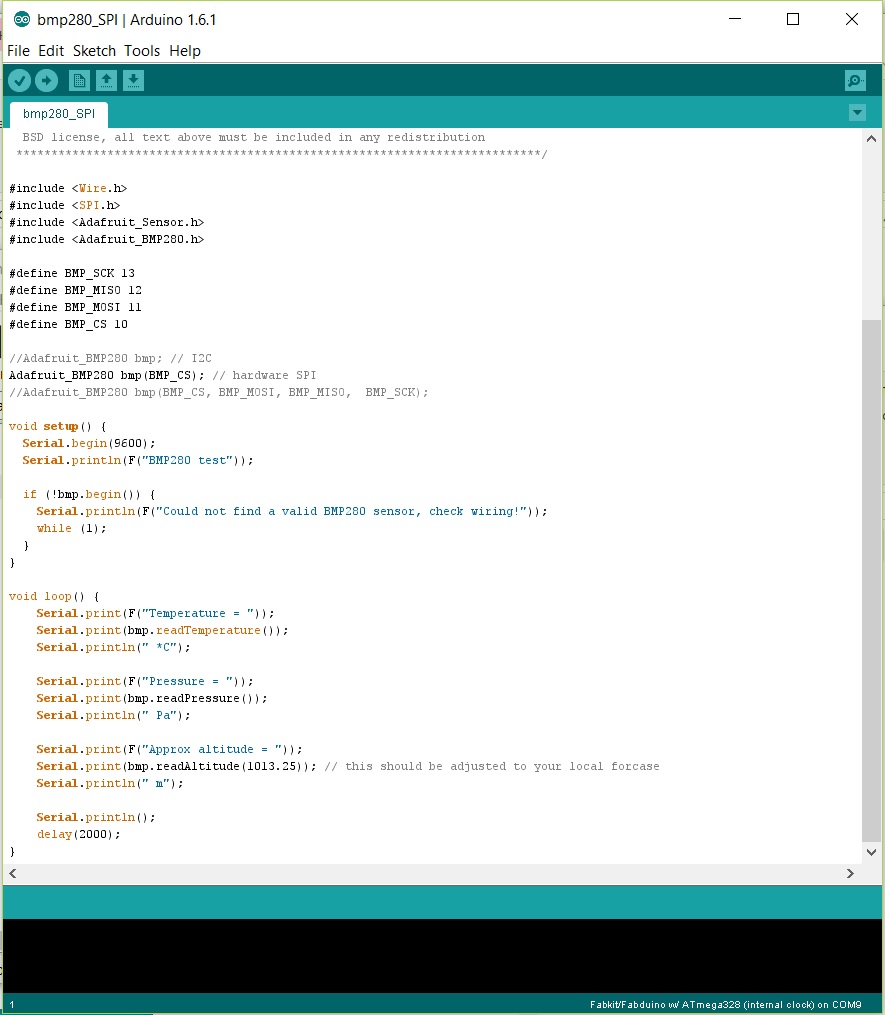Close the Arduino window

852,19
